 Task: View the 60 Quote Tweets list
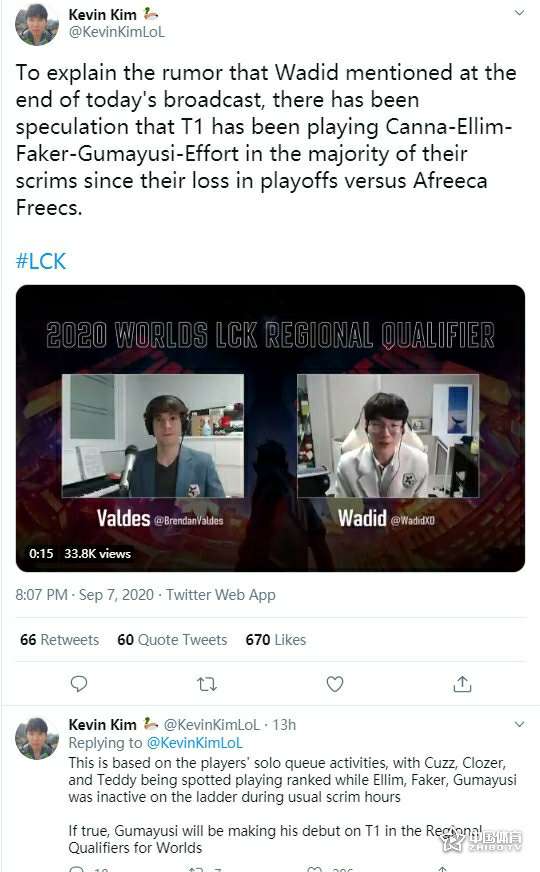[172, 640]
